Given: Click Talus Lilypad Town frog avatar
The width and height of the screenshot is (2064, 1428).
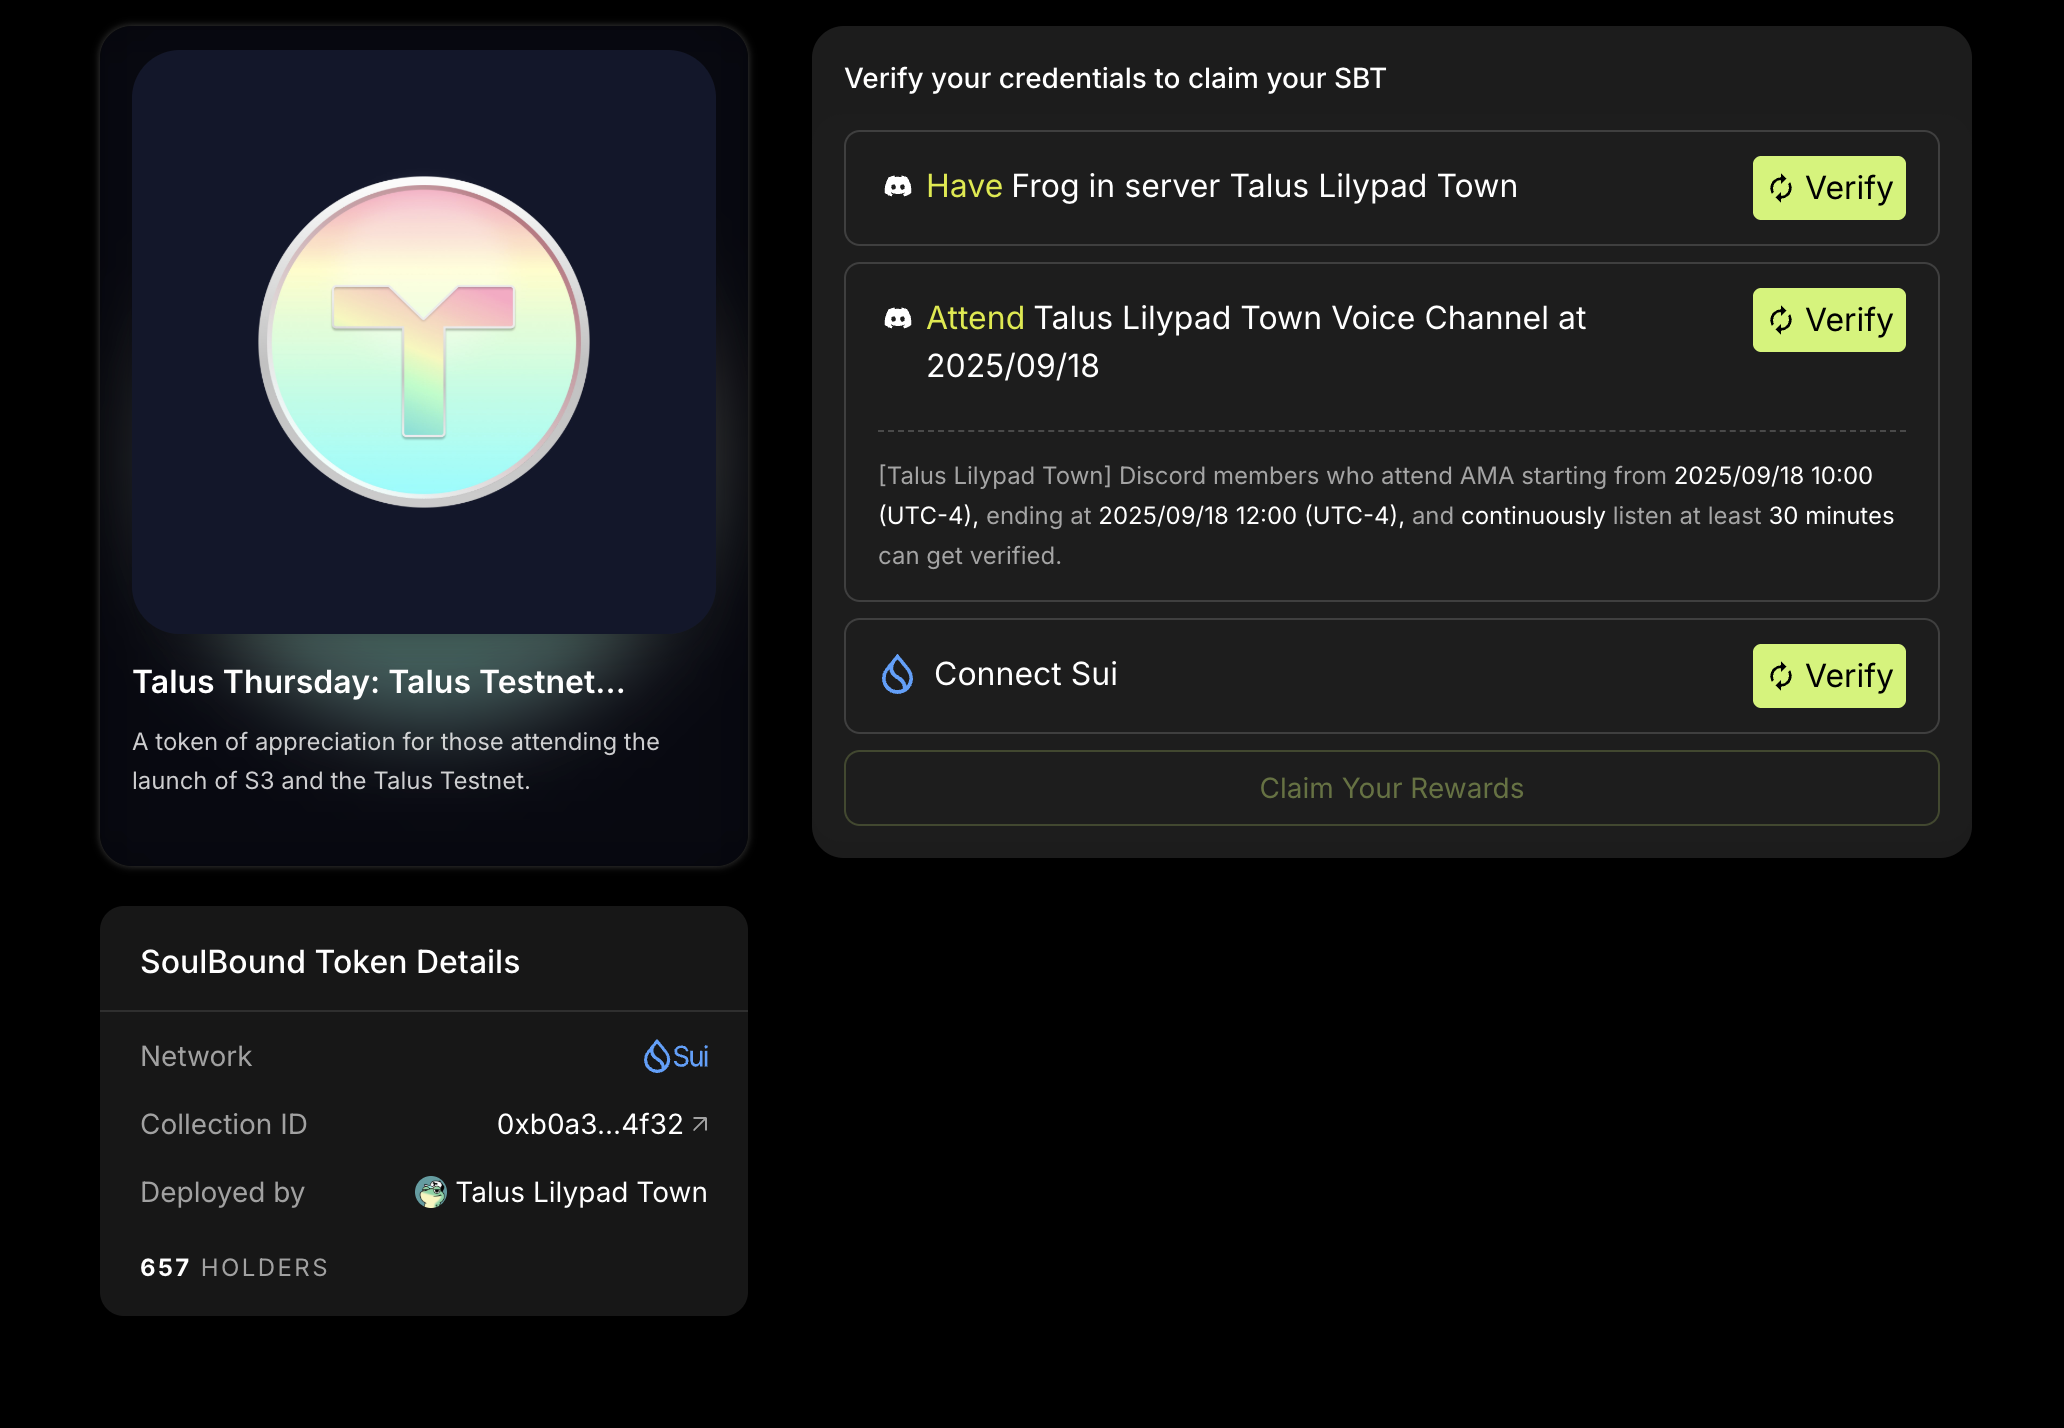Looking at the screenshot, I should tap(430, 1192).
